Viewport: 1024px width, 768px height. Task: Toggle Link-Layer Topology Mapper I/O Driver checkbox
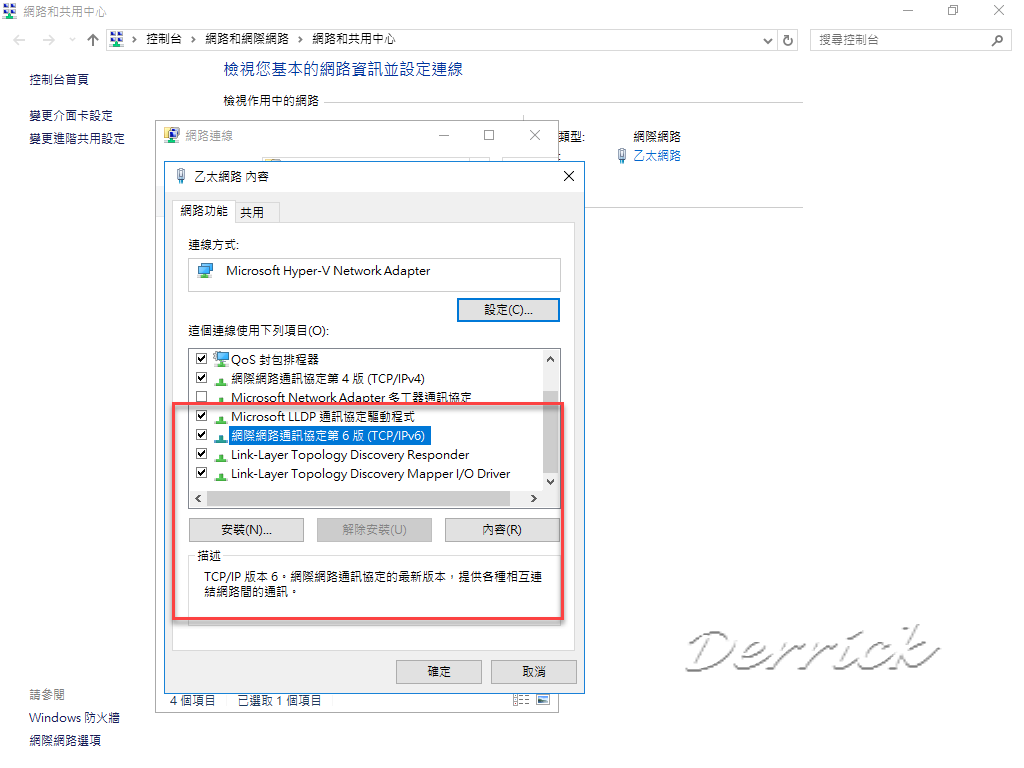coord(201,472)
